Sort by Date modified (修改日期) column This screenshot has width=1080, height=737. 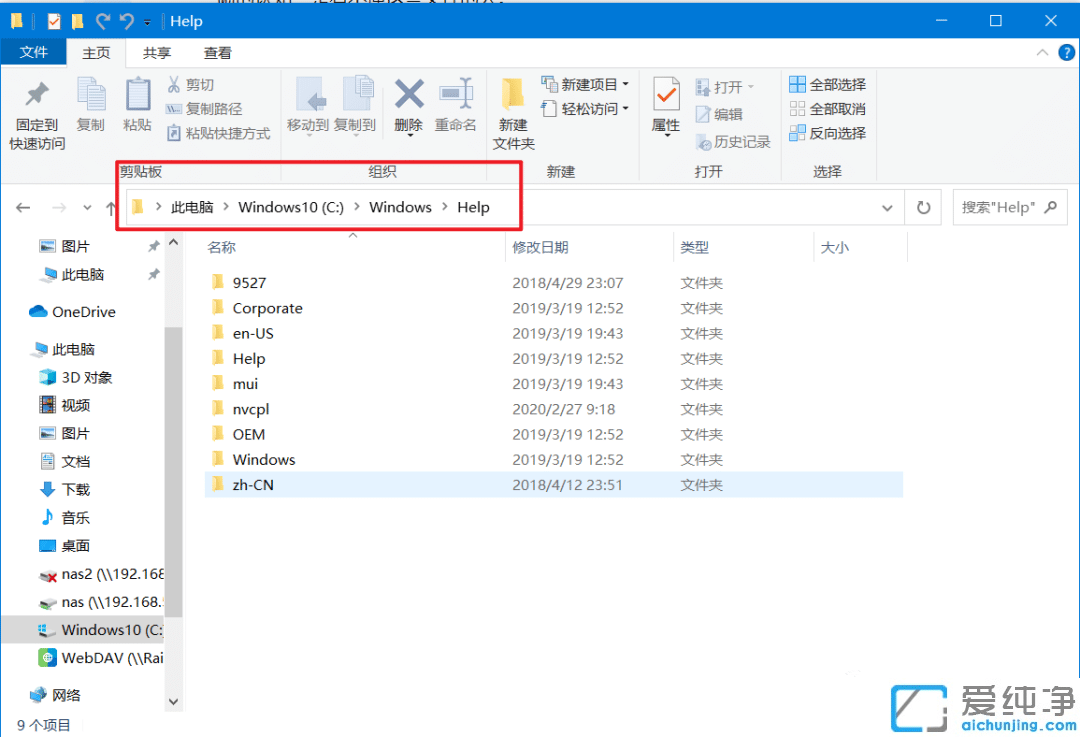pyautogui.click(x=541, y=247)
